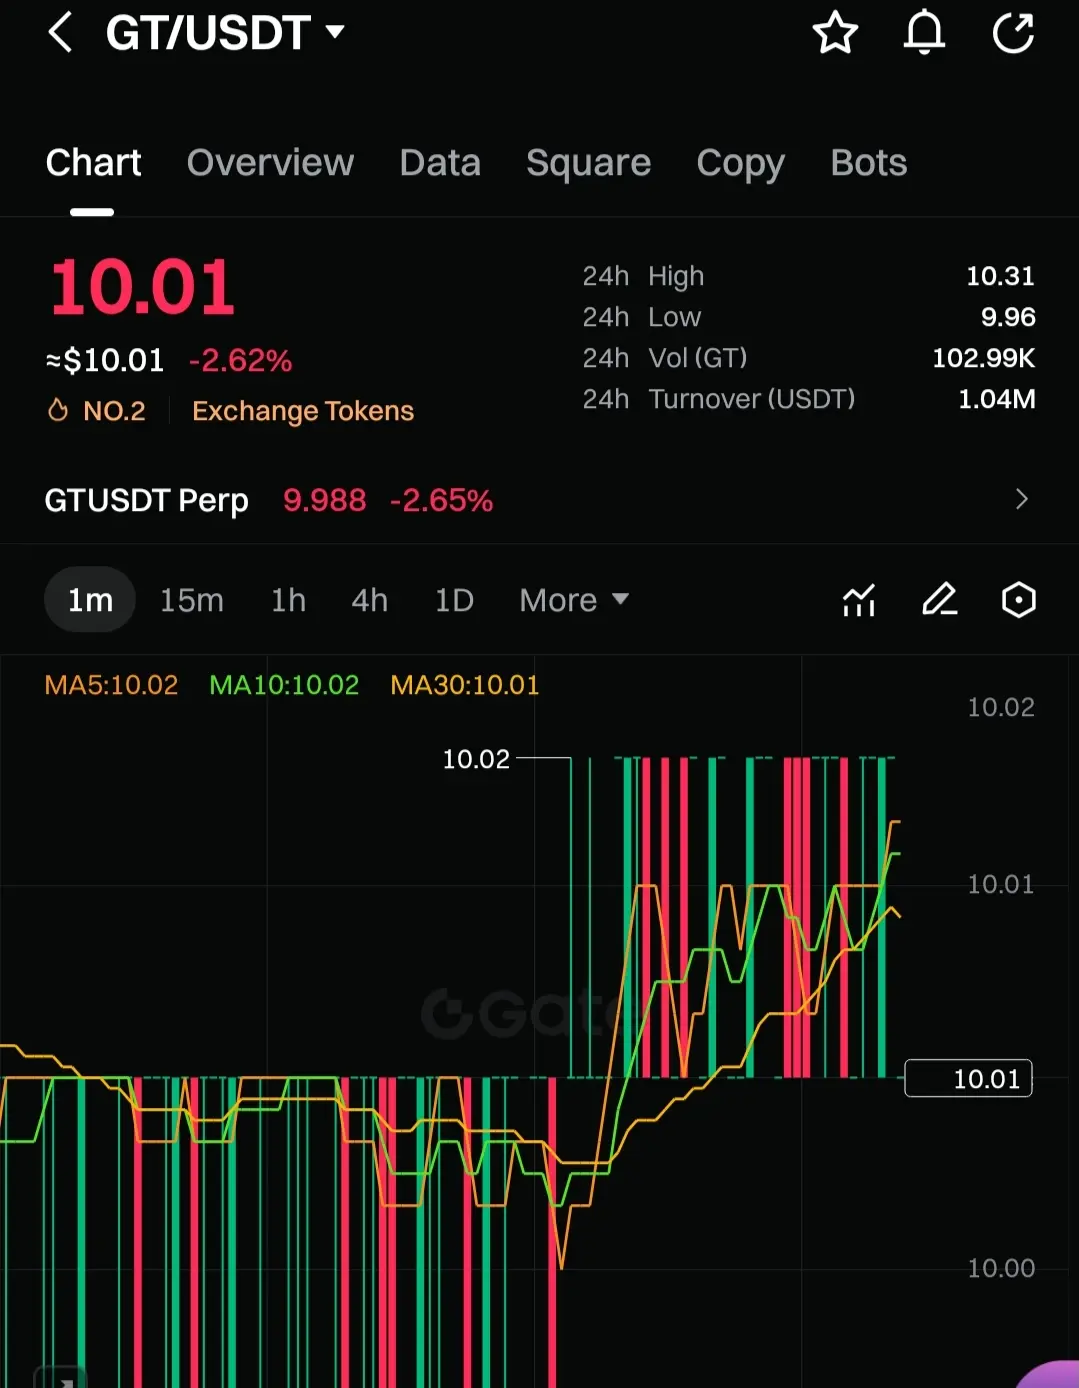This screenshot has width=1079, height=1388.
Task: Open the GTUSDT Perp row chevron
Action: click(1021, 499)
